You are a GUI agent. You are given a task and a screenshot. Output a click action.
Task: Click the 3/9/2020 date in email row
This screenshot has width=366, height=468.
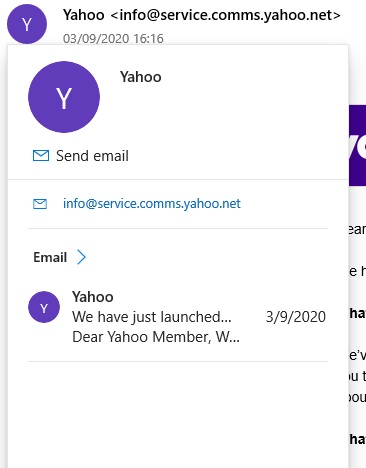tap(296, 317)
